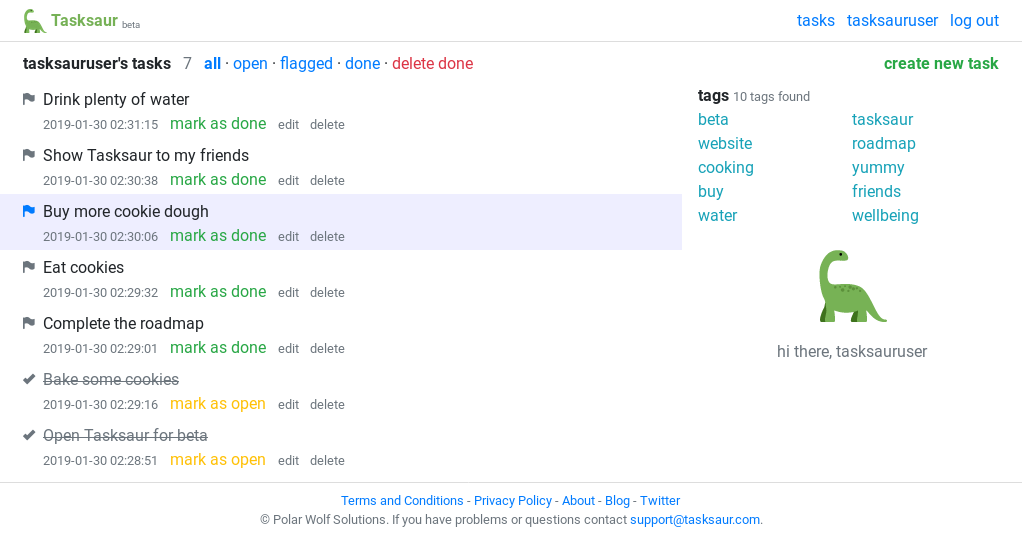This screenshot has width=1022, height=540.
Task: Delete Open Tasksaur for beta task
Action: coord(327,461)
